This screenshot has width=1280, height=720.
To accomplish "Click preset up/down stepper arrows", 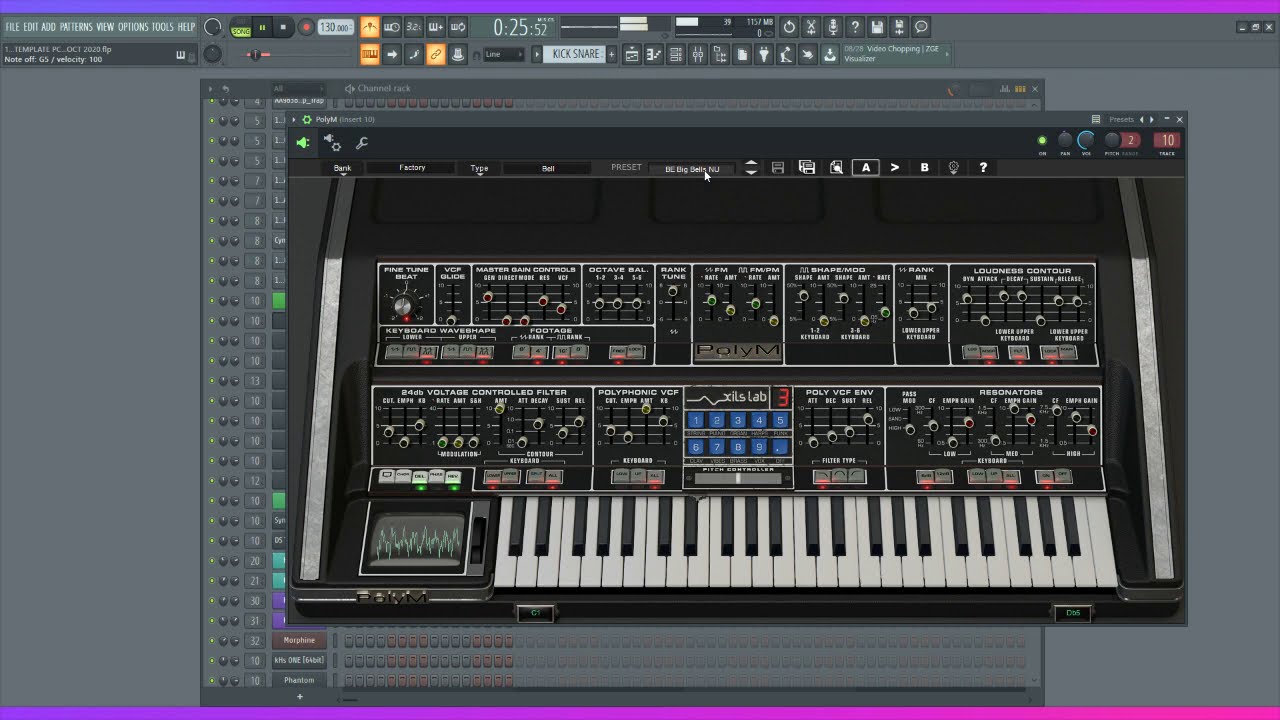I will (x=751, y=168).
